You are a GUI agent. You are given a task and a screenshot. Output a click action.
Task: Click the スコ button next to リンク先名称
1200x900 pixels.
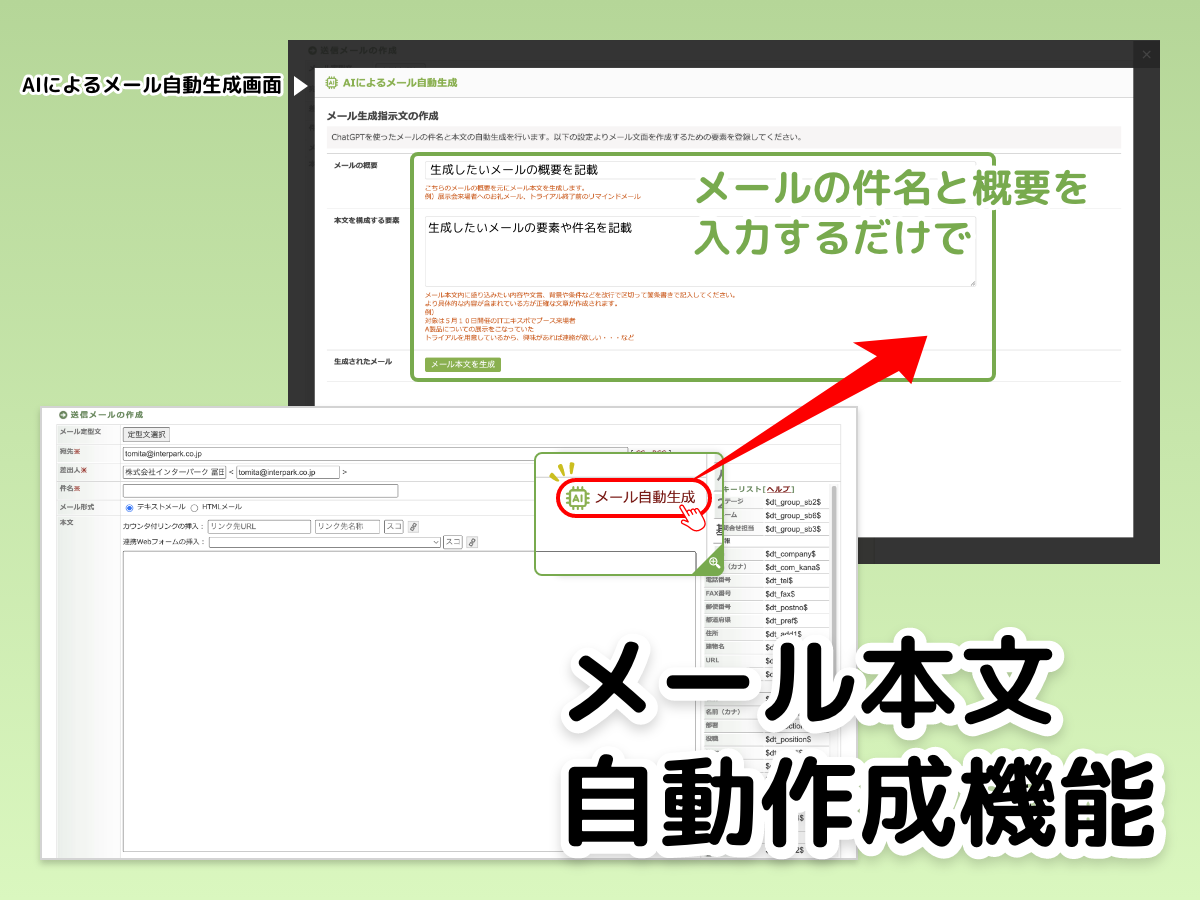click(394, 527)
